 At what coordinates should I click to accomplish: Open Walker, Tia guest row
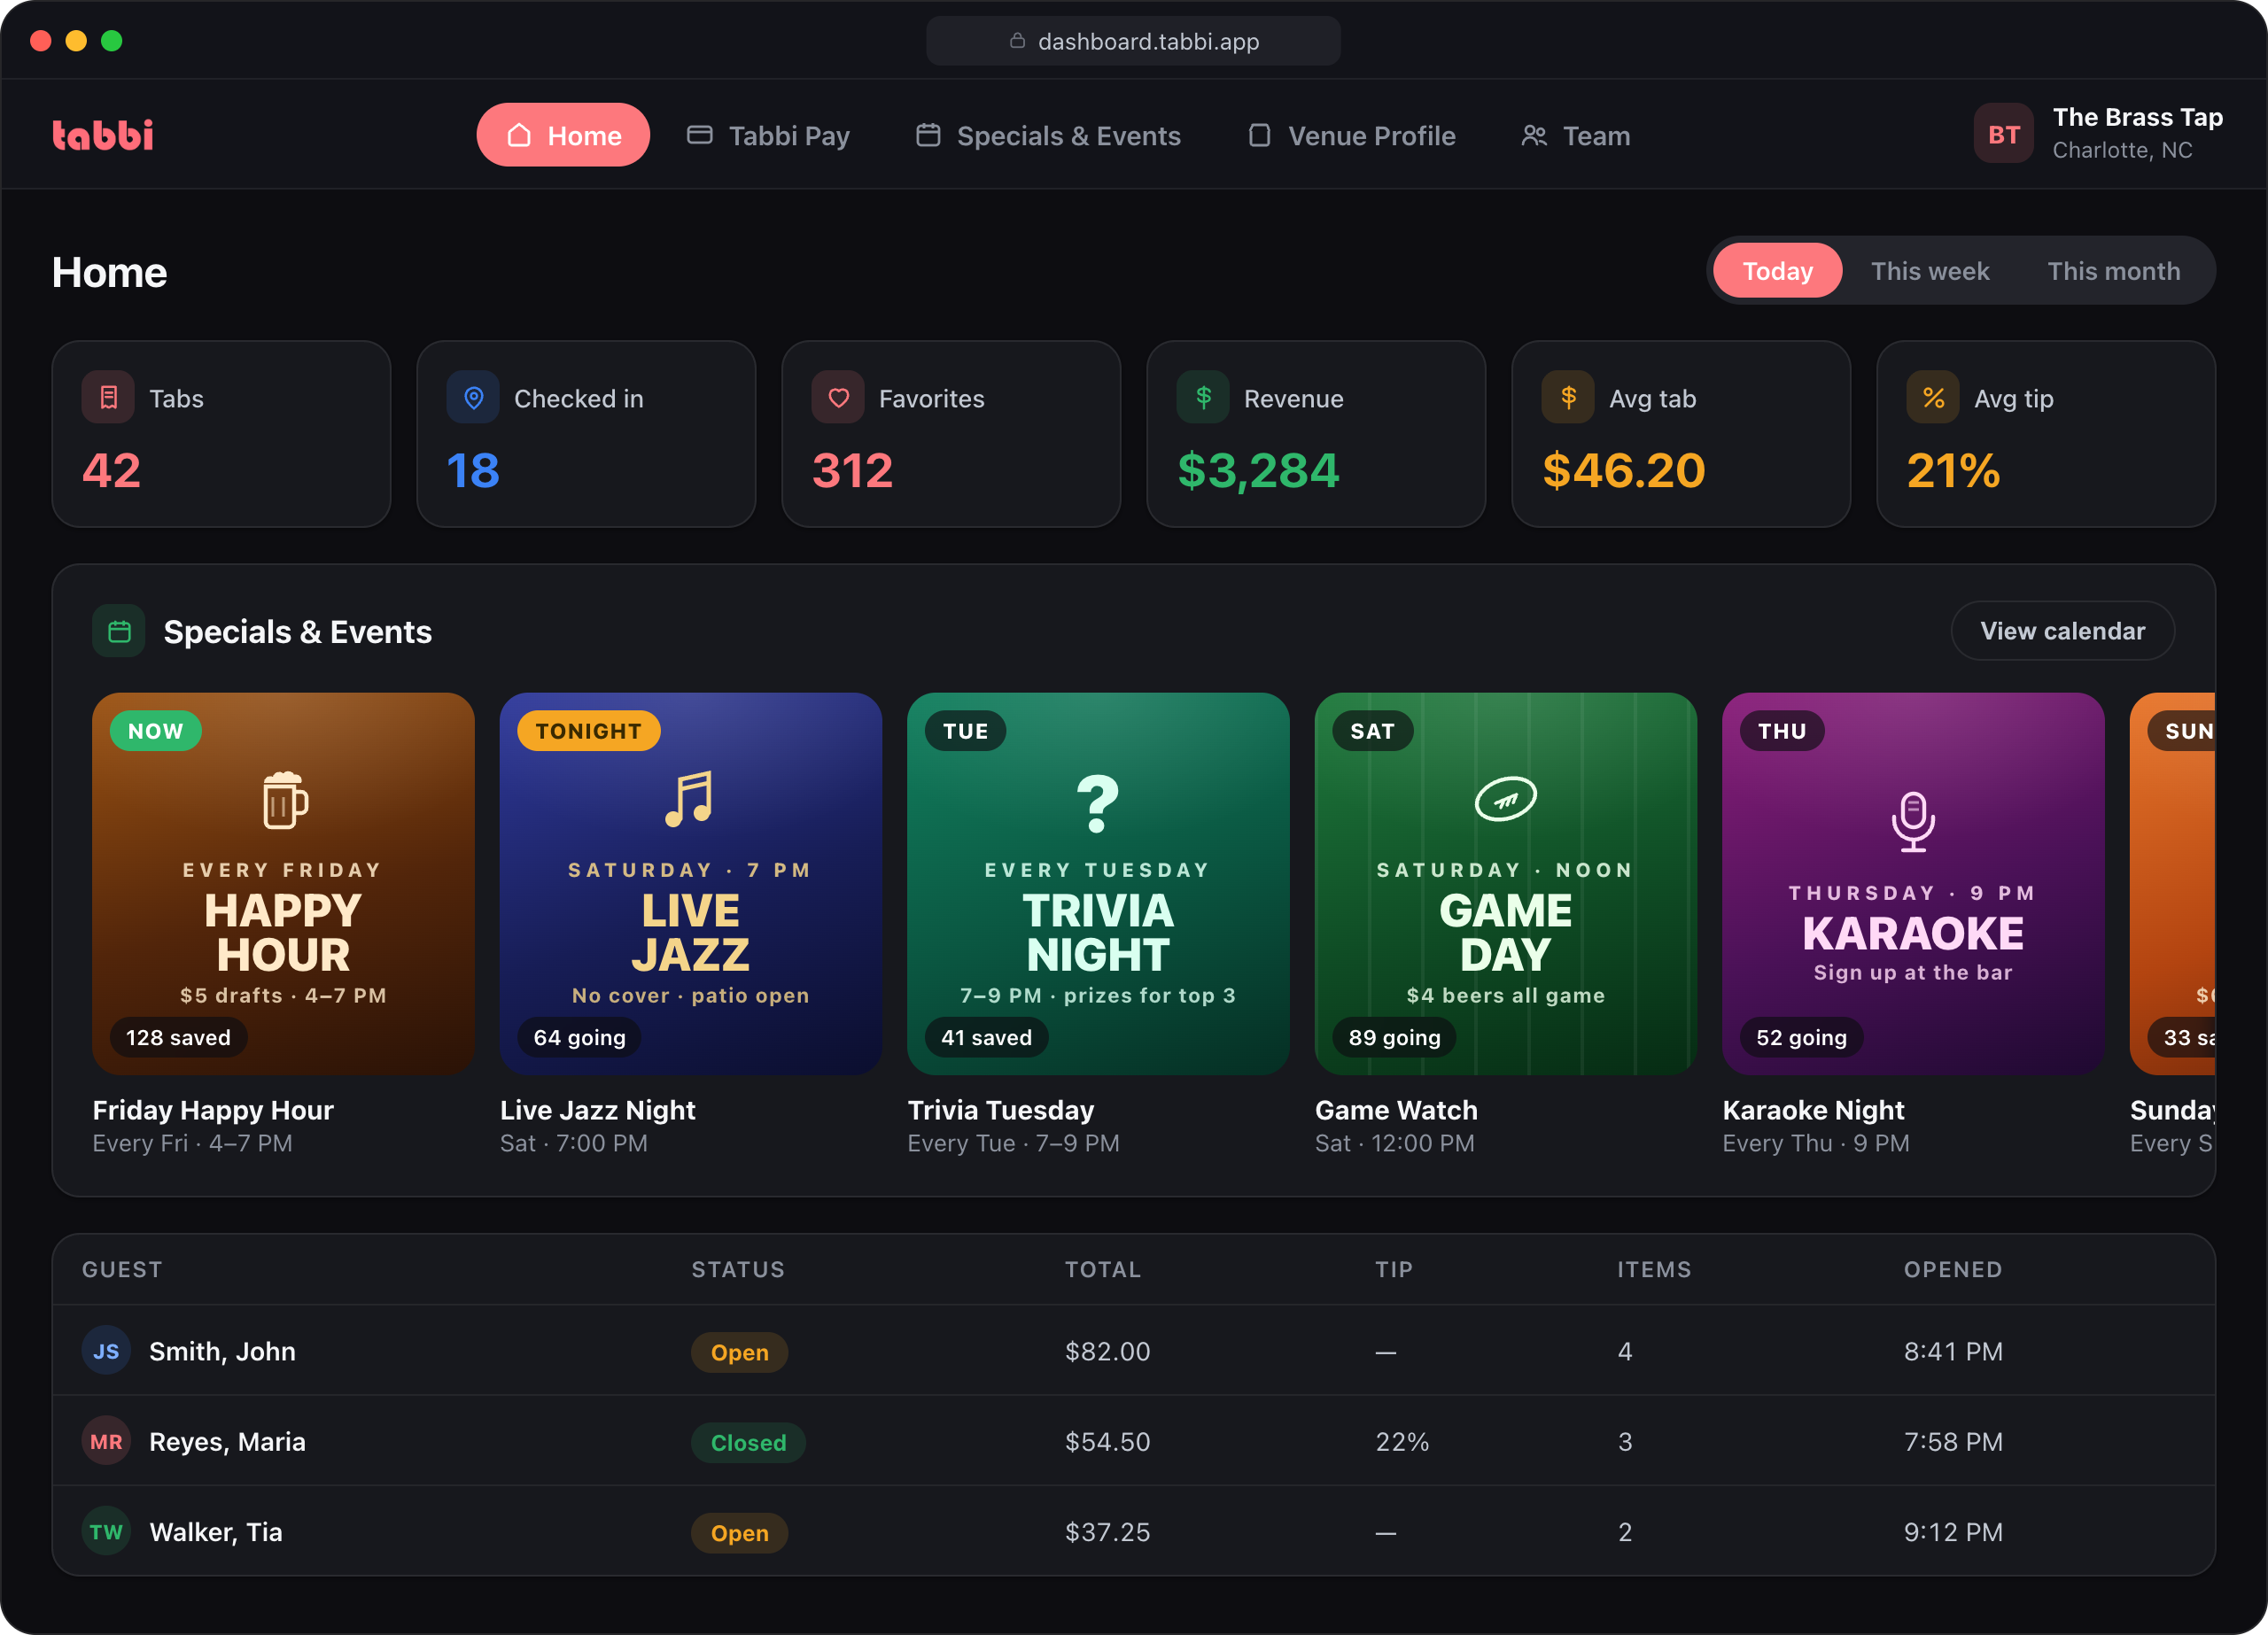(x=1133, y=1531)
